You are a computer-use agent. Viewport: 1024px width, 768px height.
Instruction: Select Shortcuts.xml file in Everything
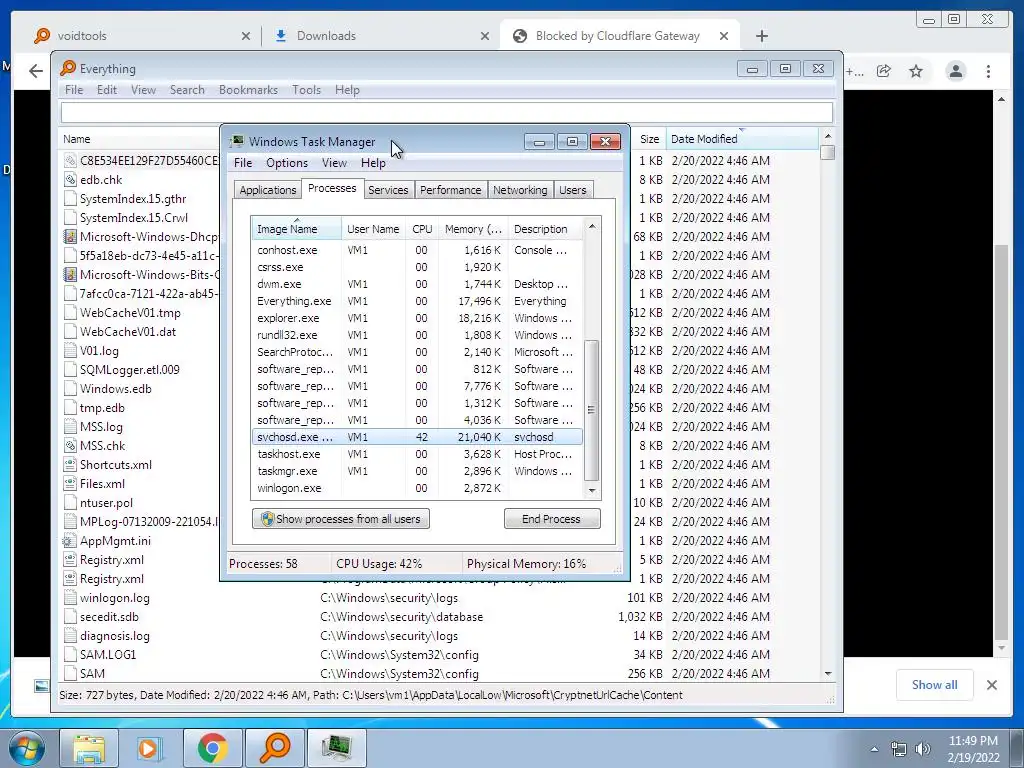(x=116, y=465)
